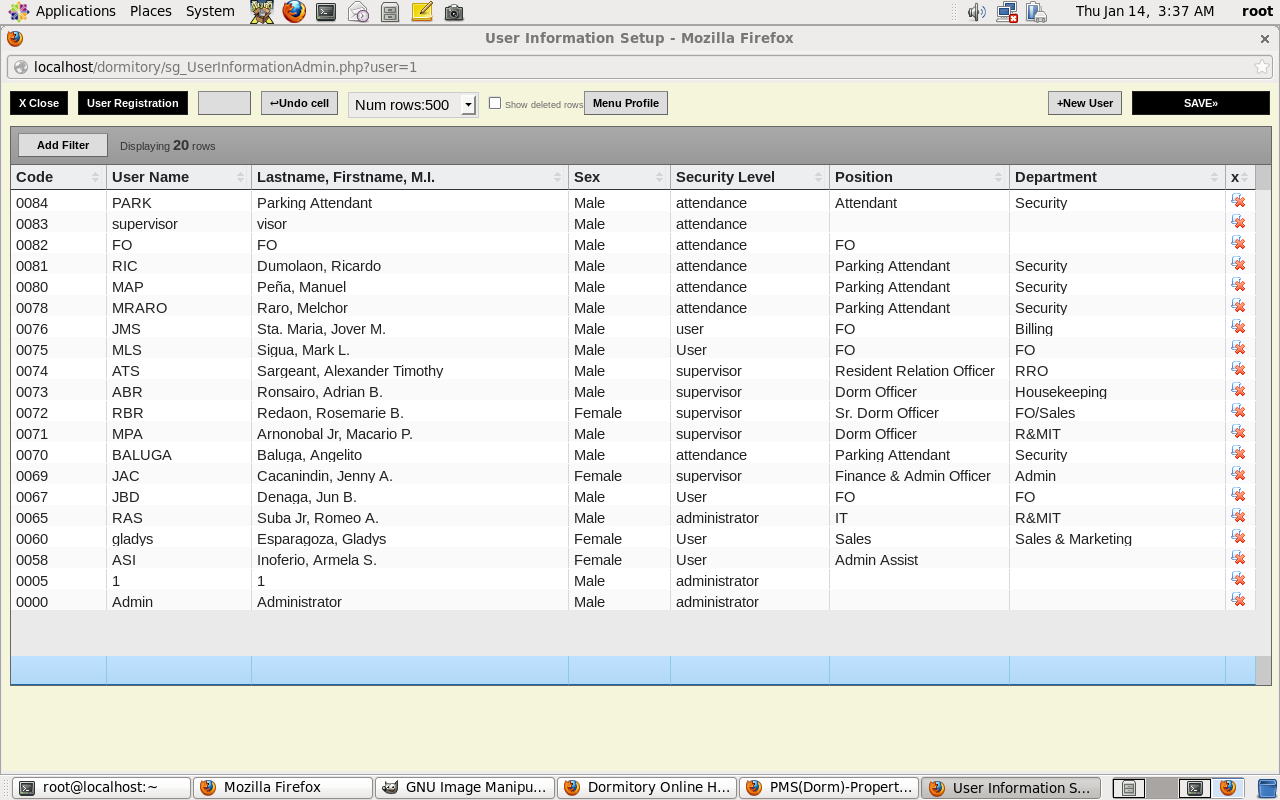Click the blank field beside User Registration

tap(224, 103)
